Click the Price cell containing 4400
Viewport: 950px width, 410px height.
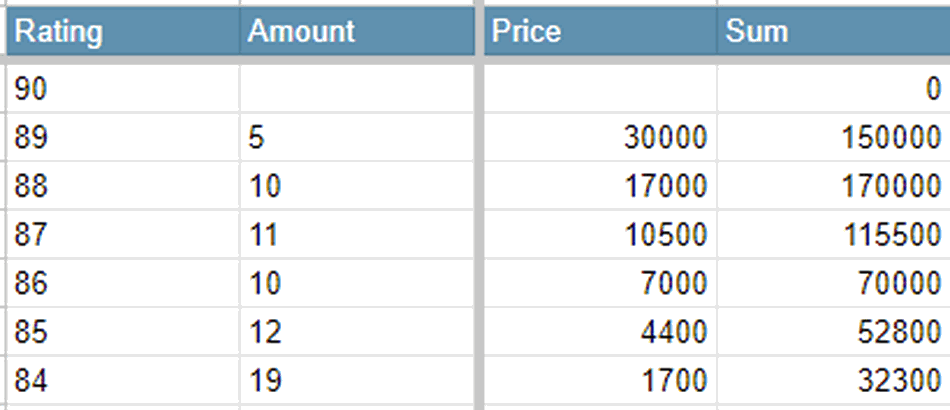[600, 331]
